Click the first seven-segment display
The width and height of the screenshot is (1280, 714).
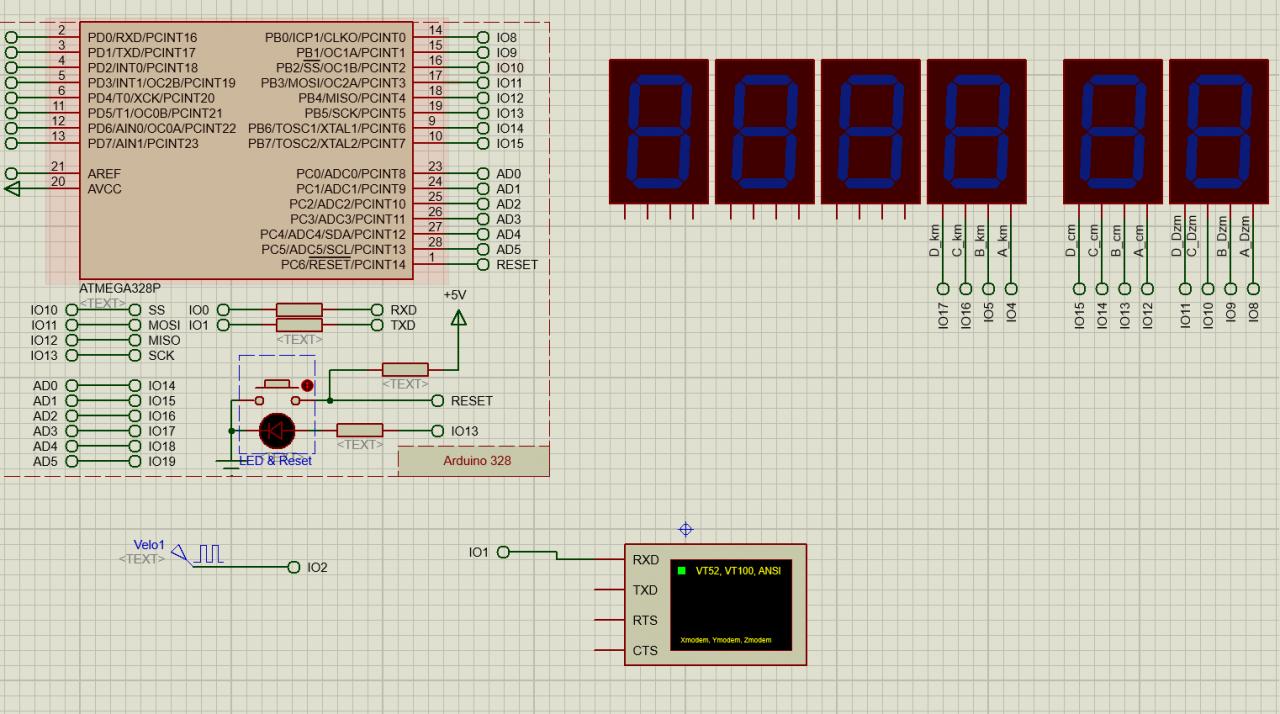pos(658,131)
